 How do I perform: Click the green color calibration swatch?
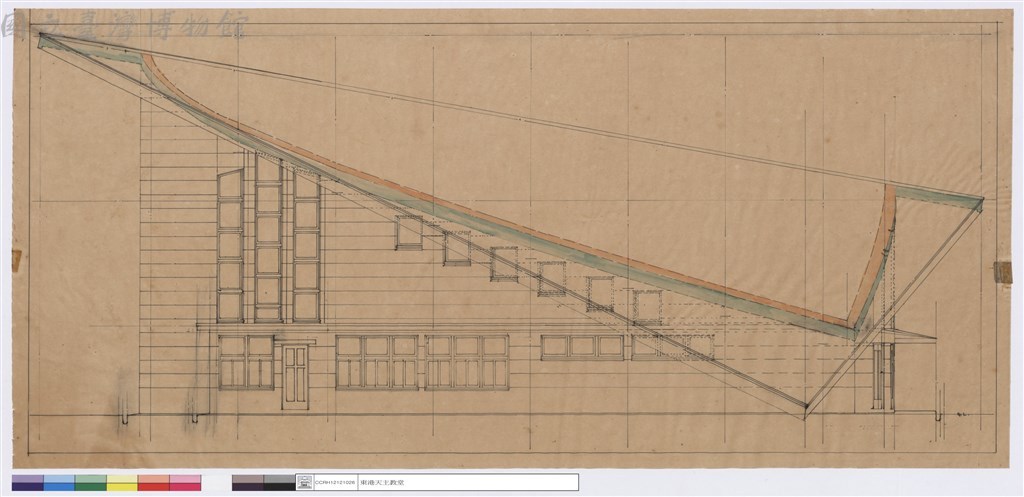[91, 483]
